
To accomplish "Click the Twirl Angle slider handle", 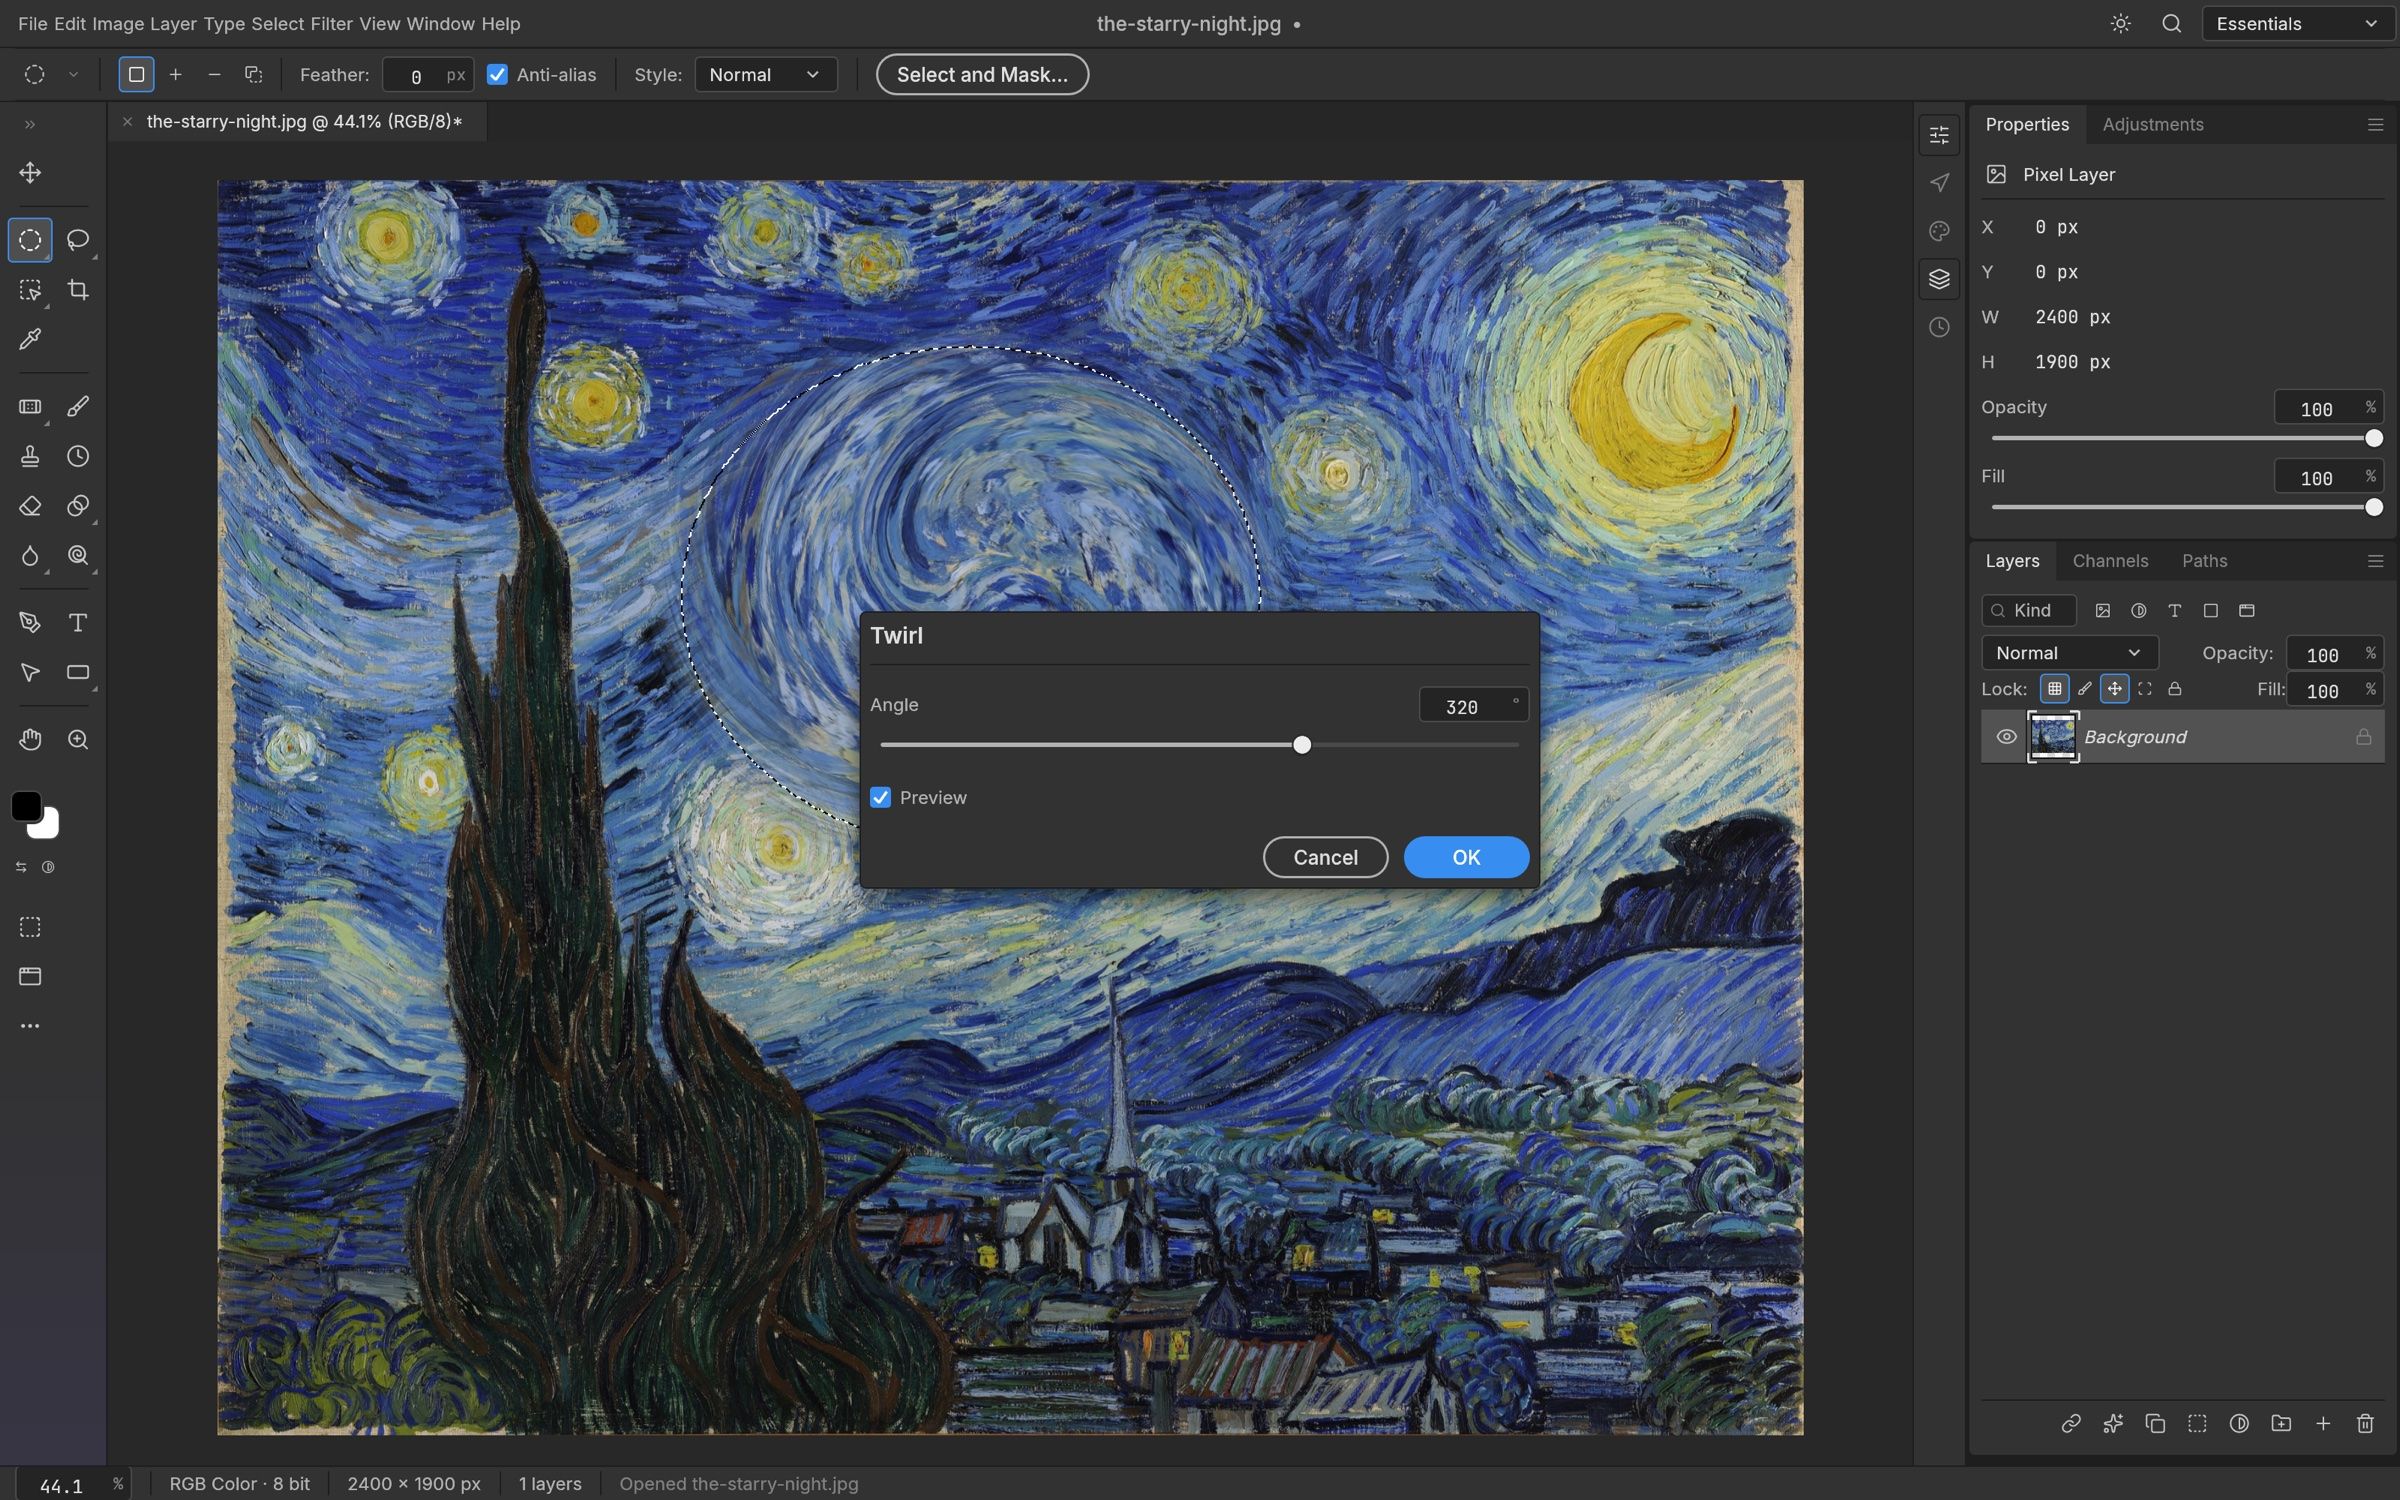I will (1301, 745).
